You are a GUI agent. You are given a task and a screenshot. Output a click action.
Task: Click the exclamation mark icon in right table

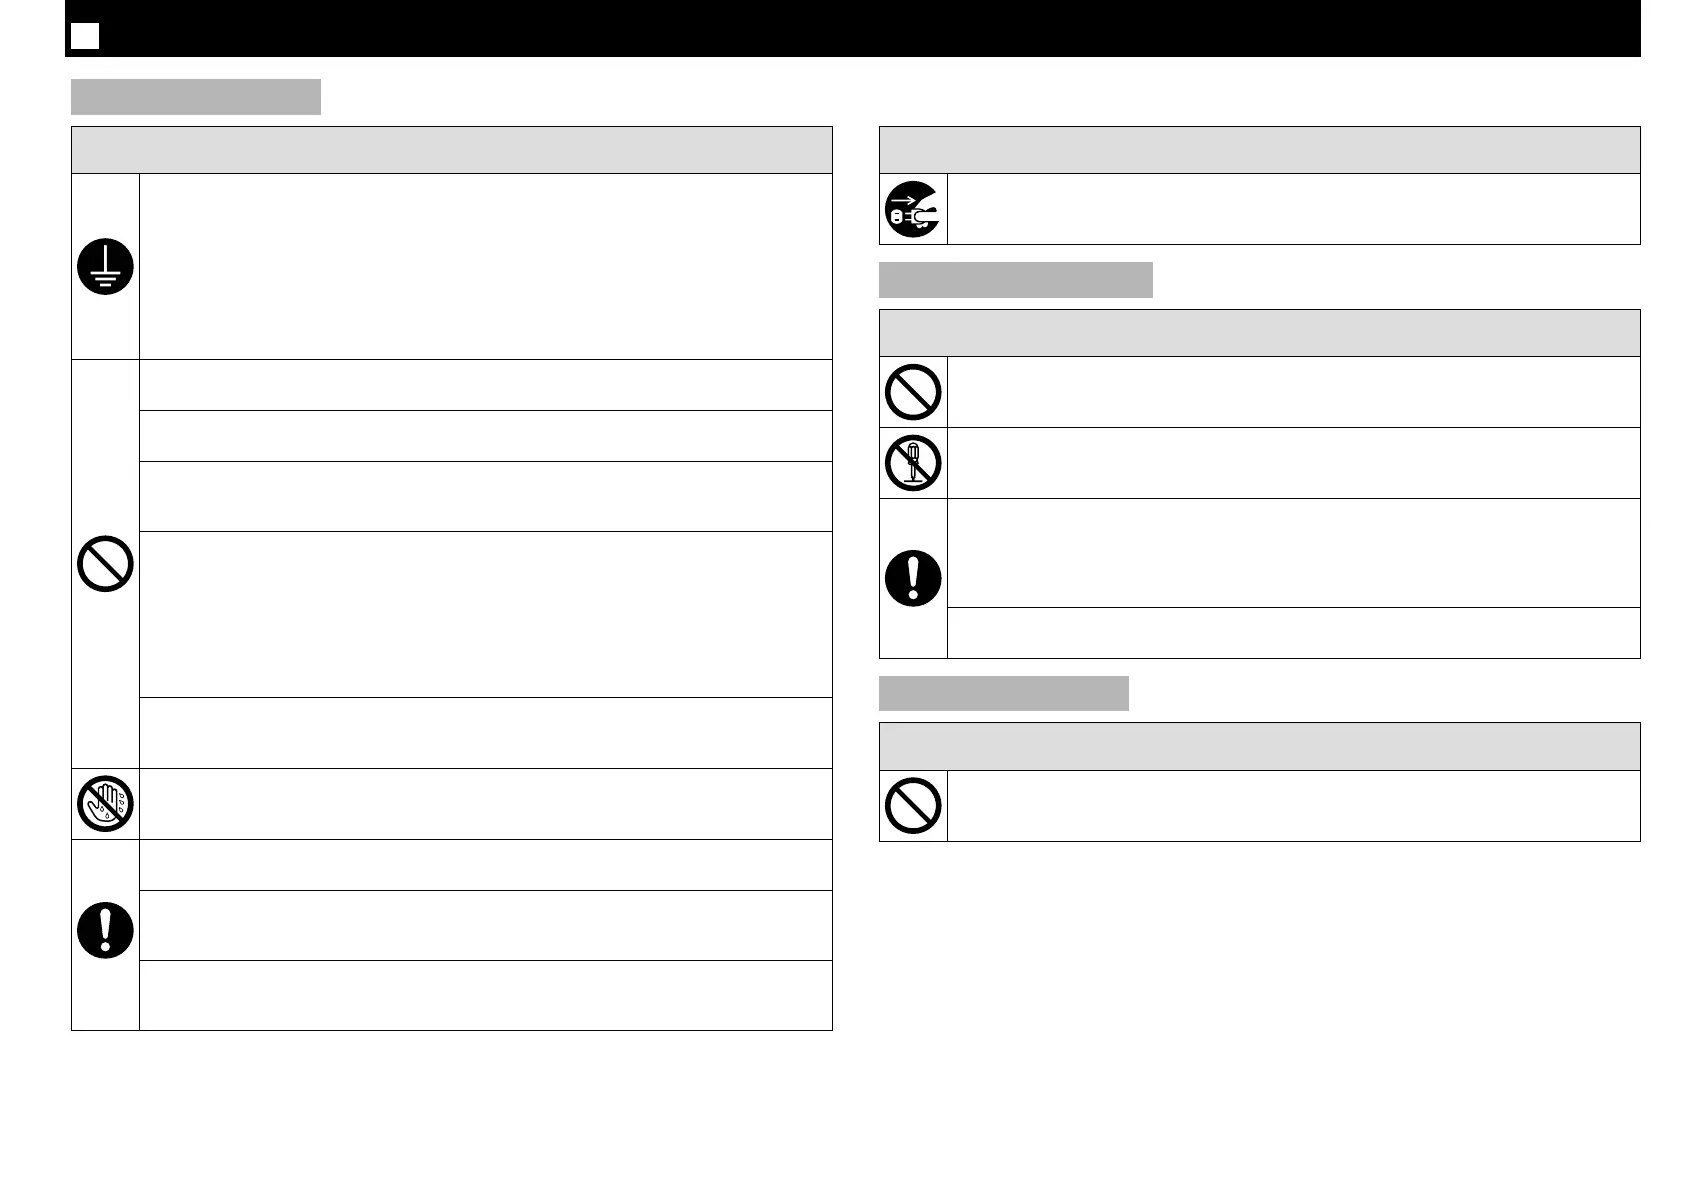tap(913, 578)
